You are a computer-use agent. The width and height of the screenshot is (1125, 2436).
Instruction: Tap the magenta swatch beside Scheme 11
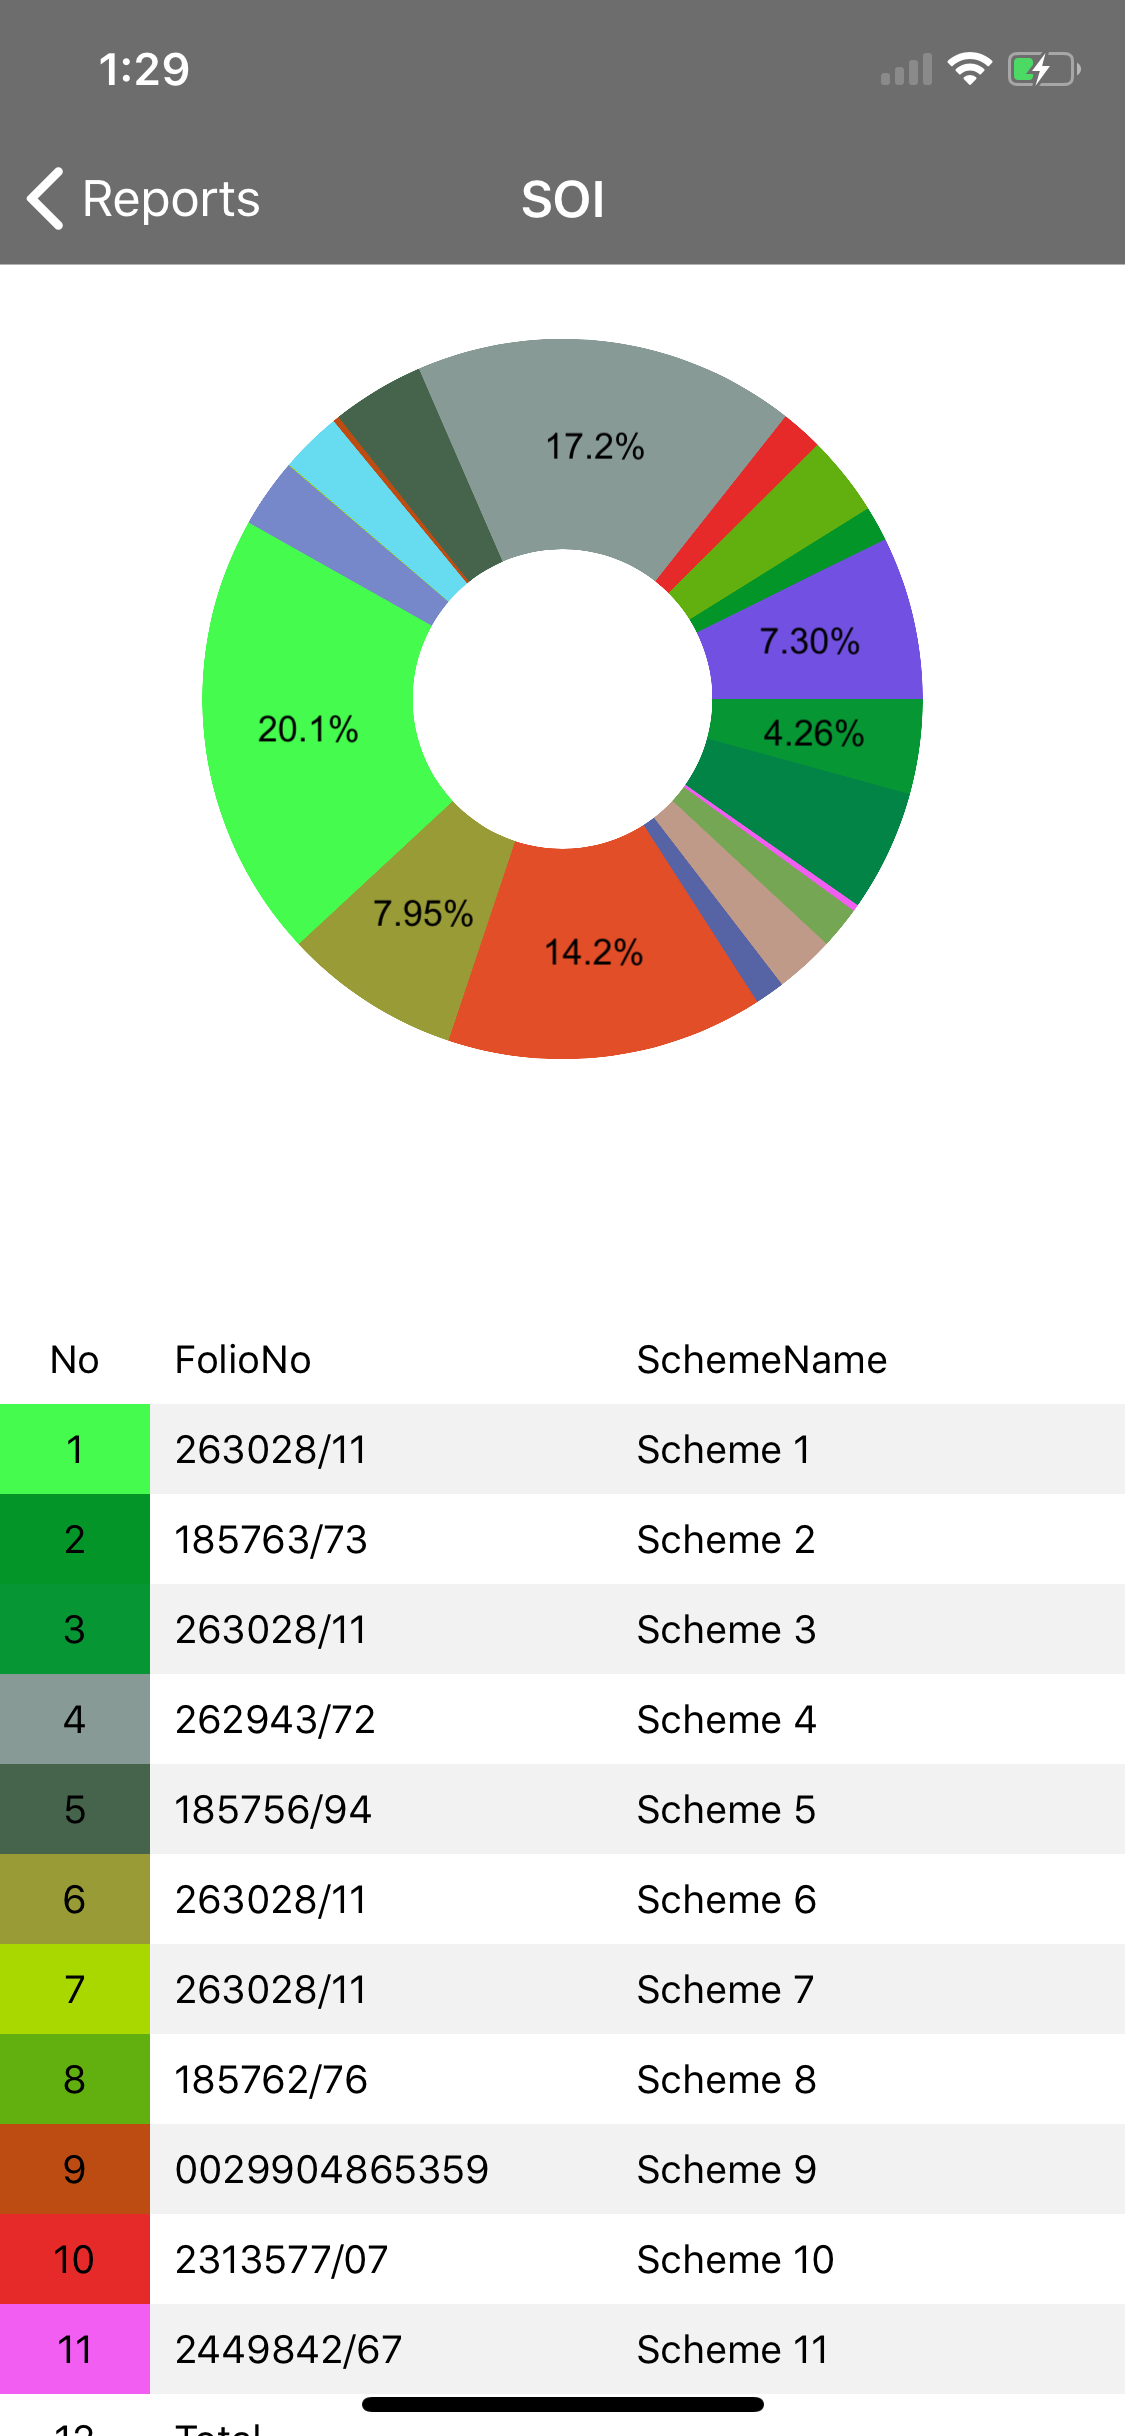tap(74, 2349)
